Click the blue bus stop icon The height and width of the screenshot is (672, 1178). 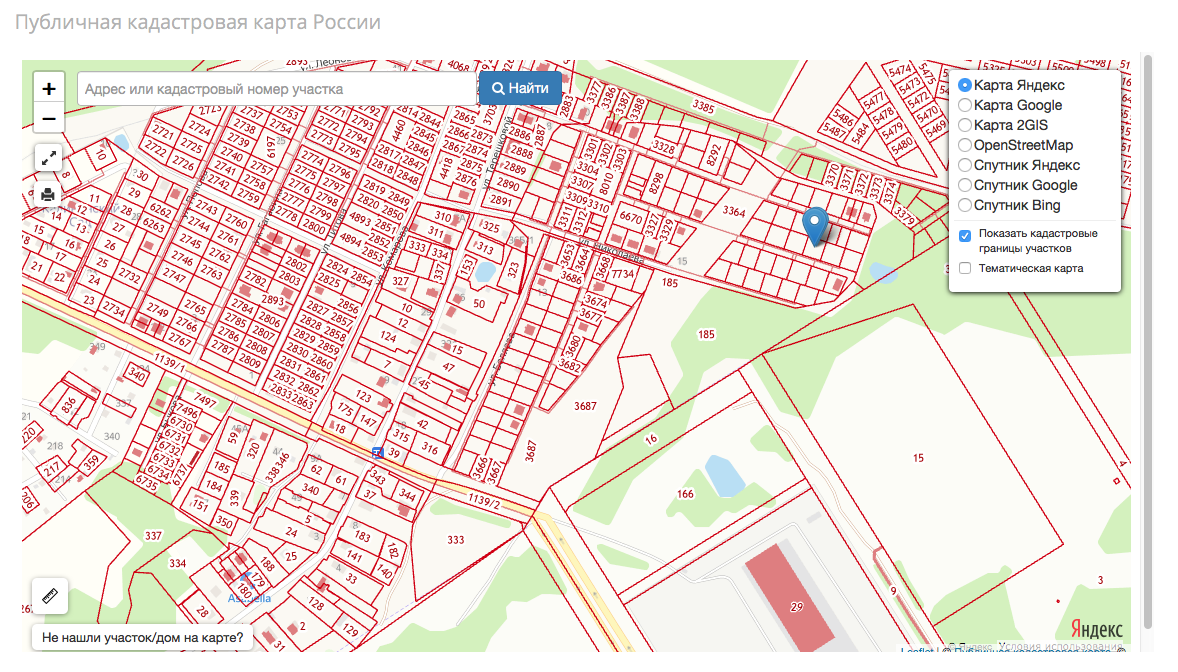pos(377,453)
